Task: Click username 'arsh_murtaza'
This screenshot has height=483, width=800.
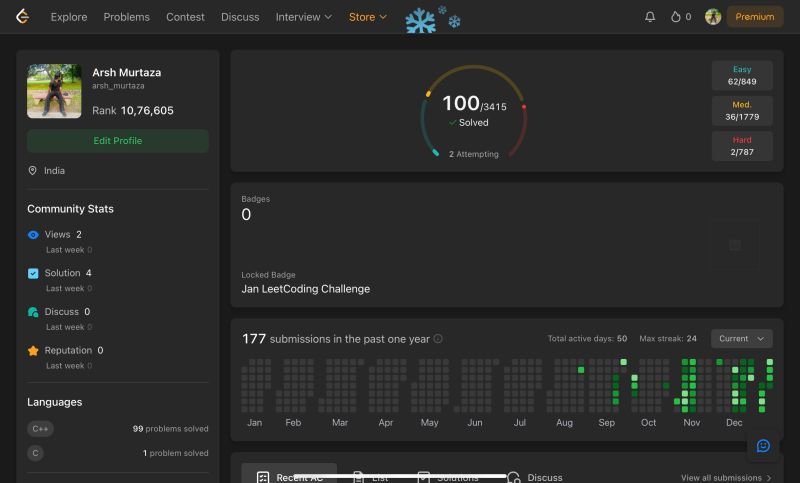Action: (x=118, y=86)
